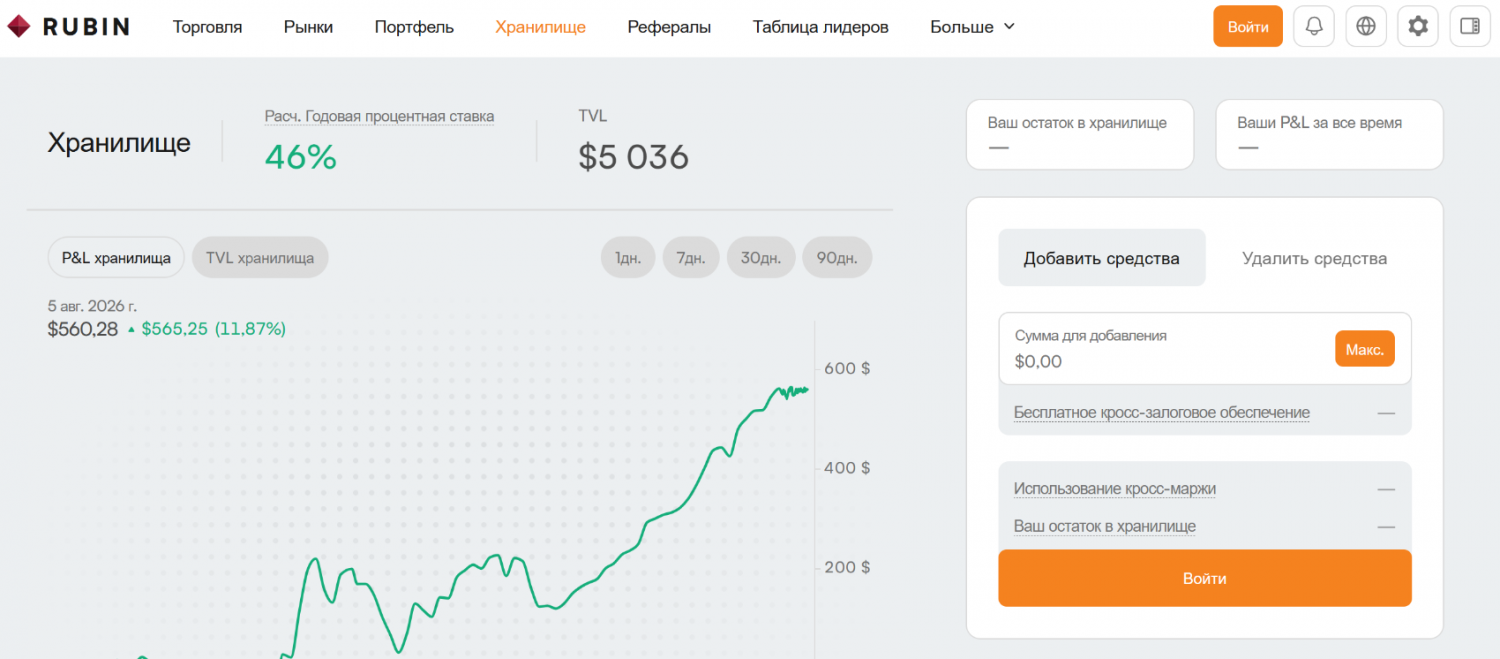Click the Макс. amount button
This screenshot has width=1500, height=659.
(1365, 349)
